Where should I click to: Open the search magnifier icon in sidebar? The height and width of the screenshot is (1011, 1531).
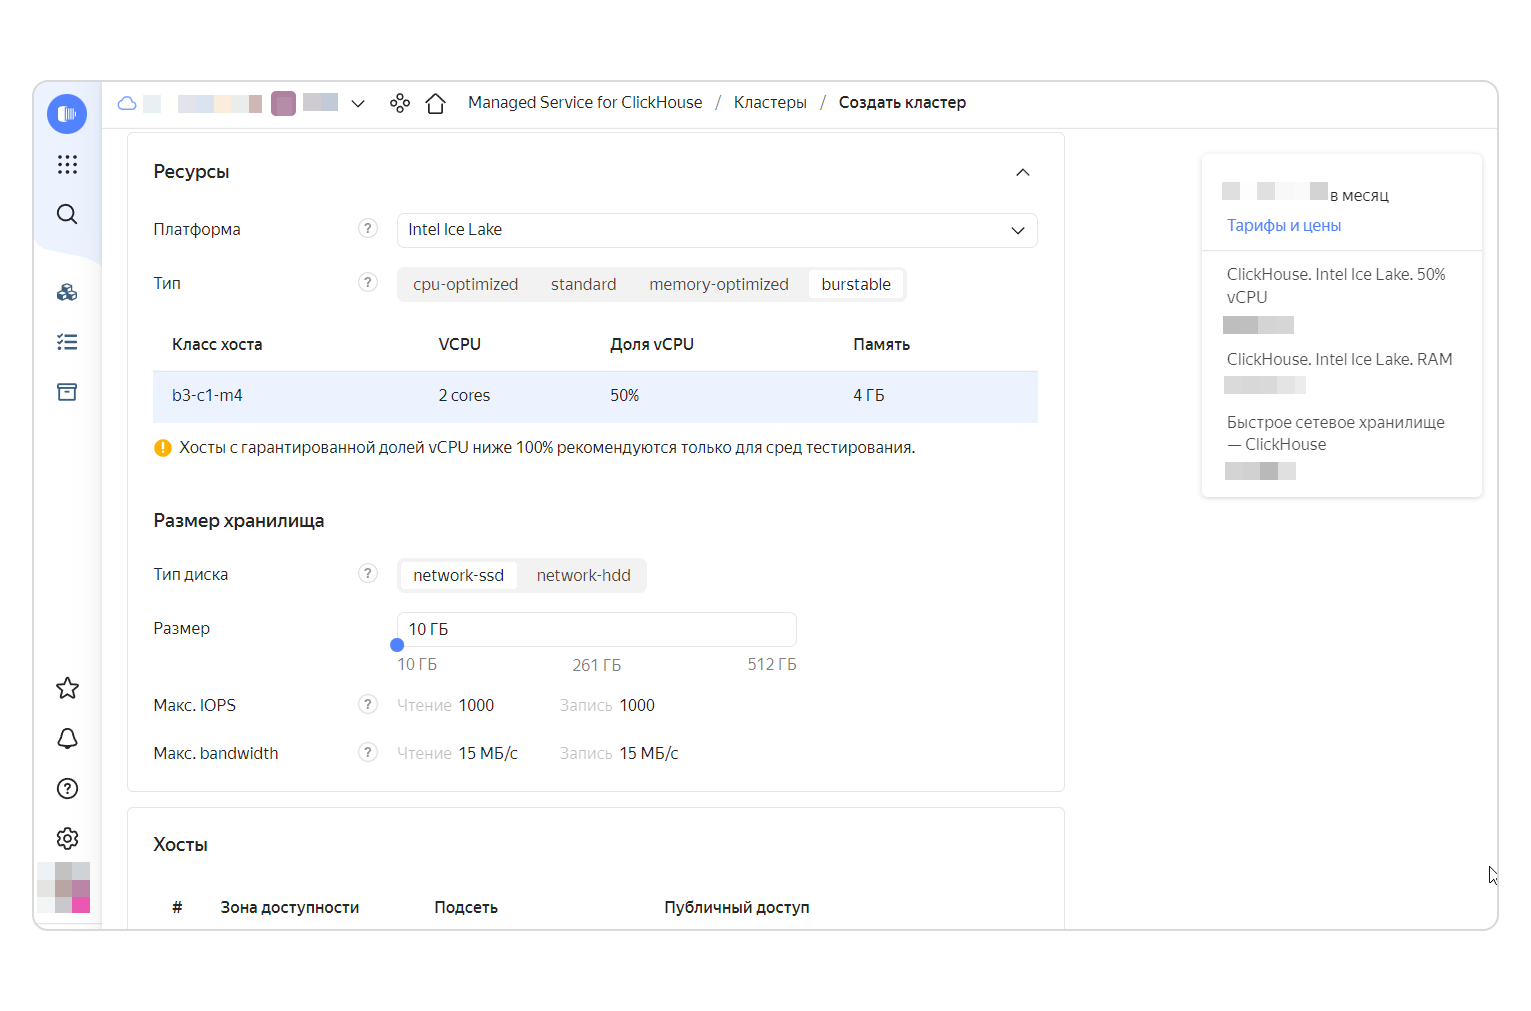(67, 214)
